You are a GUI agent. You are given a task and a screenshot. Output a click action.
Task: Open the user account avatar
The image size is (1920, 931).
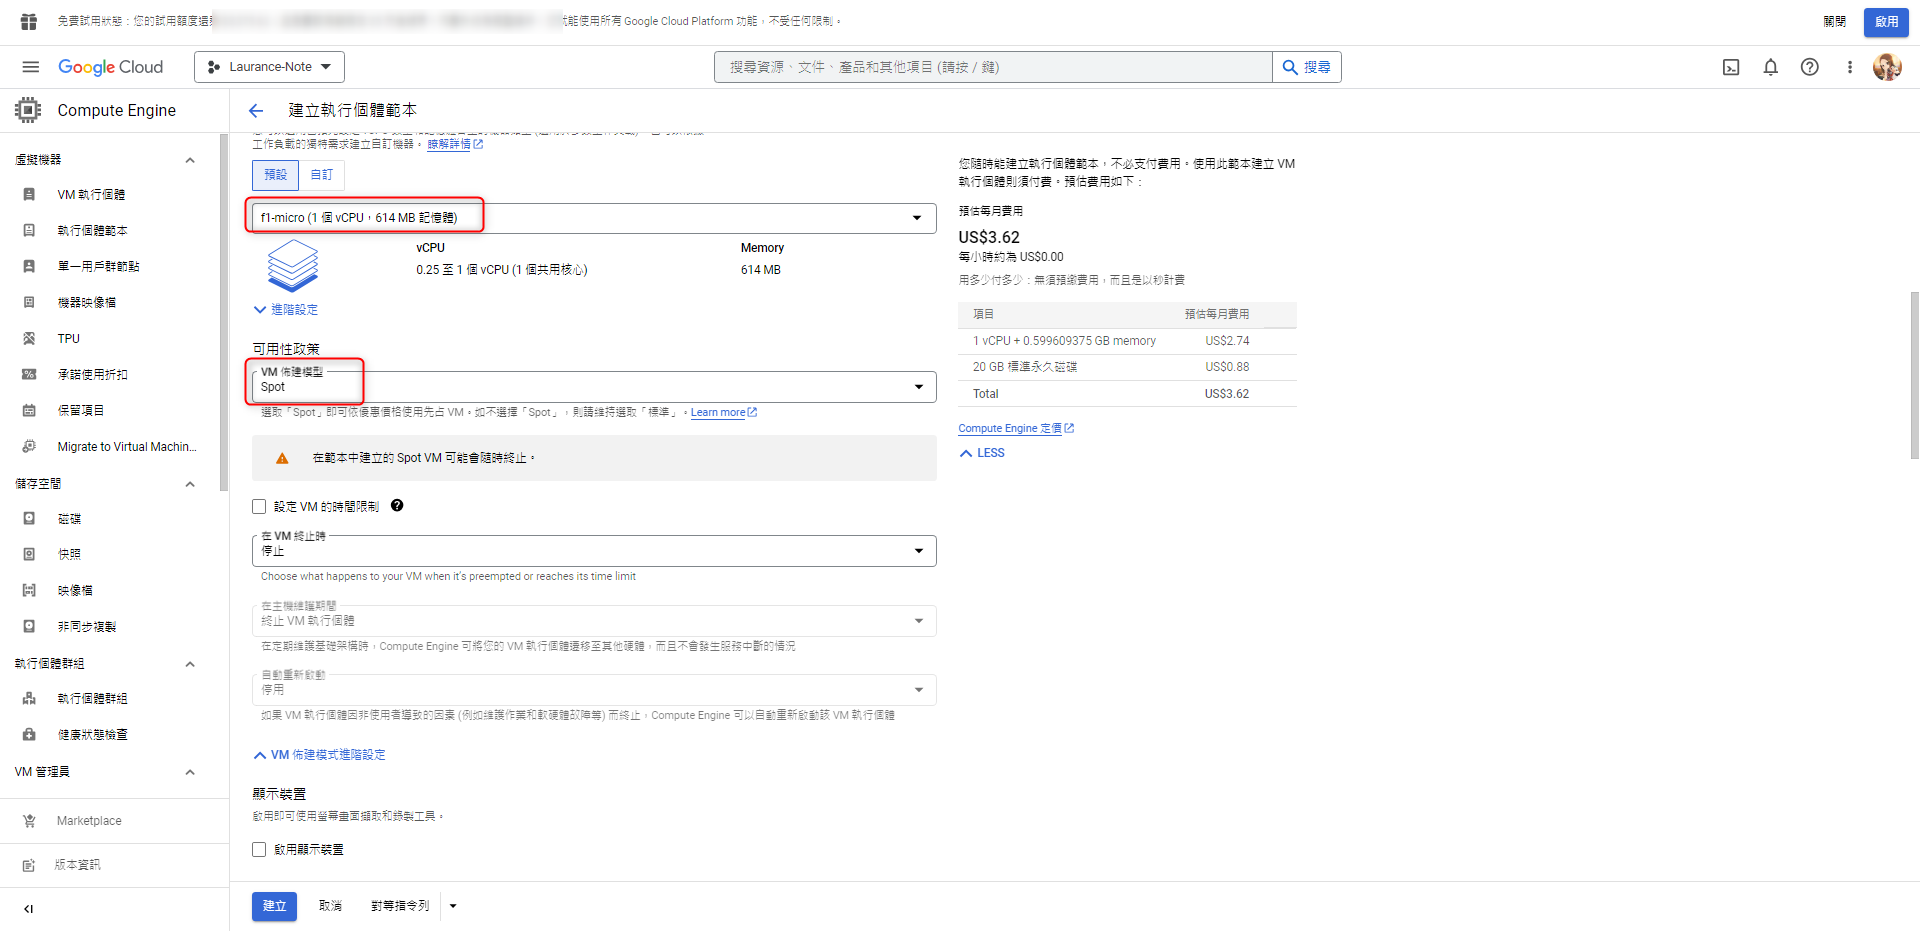1887,67
